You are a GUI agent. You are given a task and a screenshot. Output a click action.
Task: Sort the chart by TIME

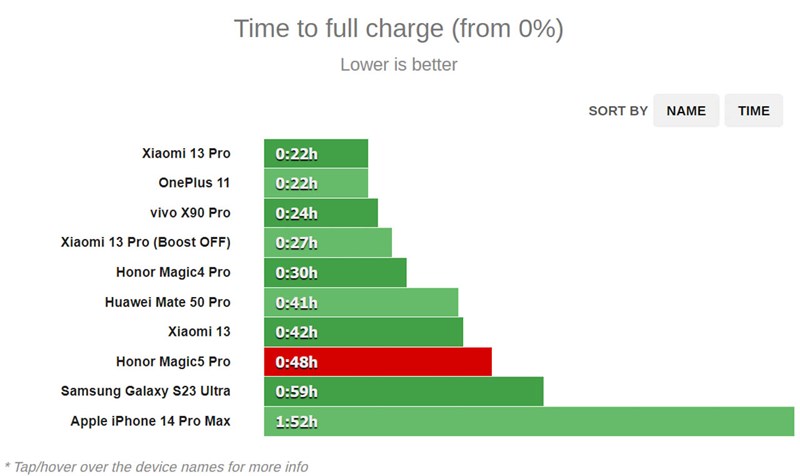pyautogui.click(x=753, y=111)
